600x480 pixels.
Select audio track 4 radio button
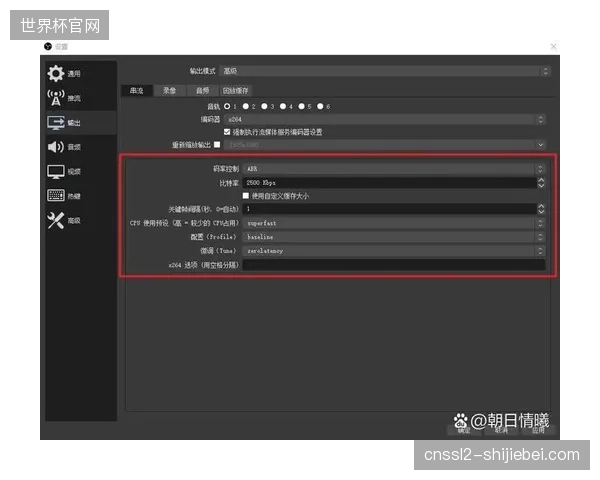(x=283, y=106)
